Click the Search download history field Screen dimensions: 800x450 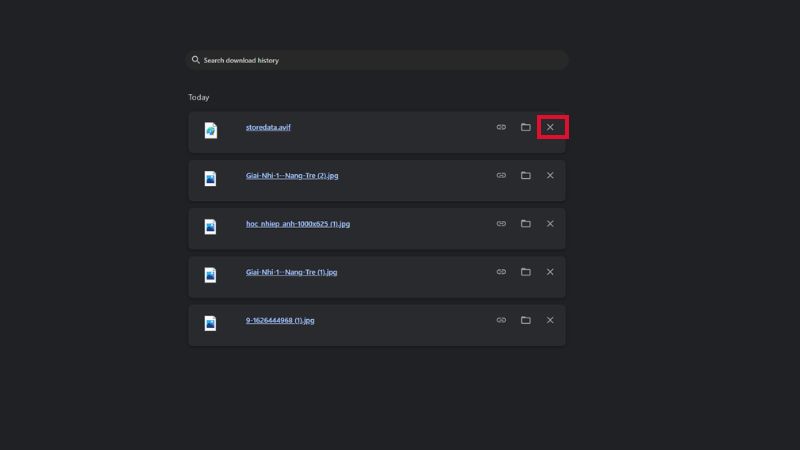tap(380, 60)
